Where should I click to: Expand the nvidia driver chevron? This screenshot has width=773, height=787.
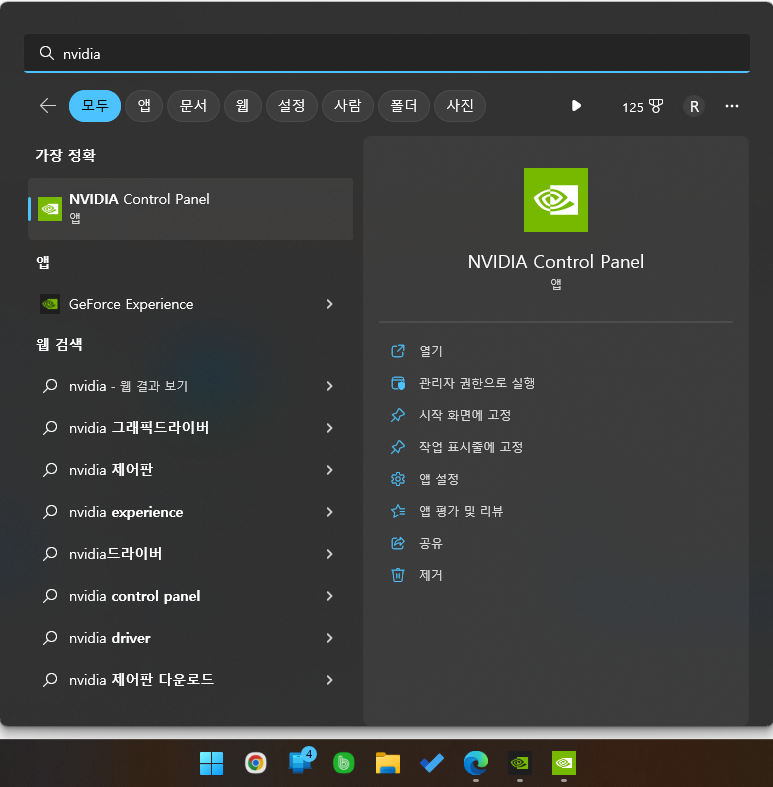click(x=329, y=638)
